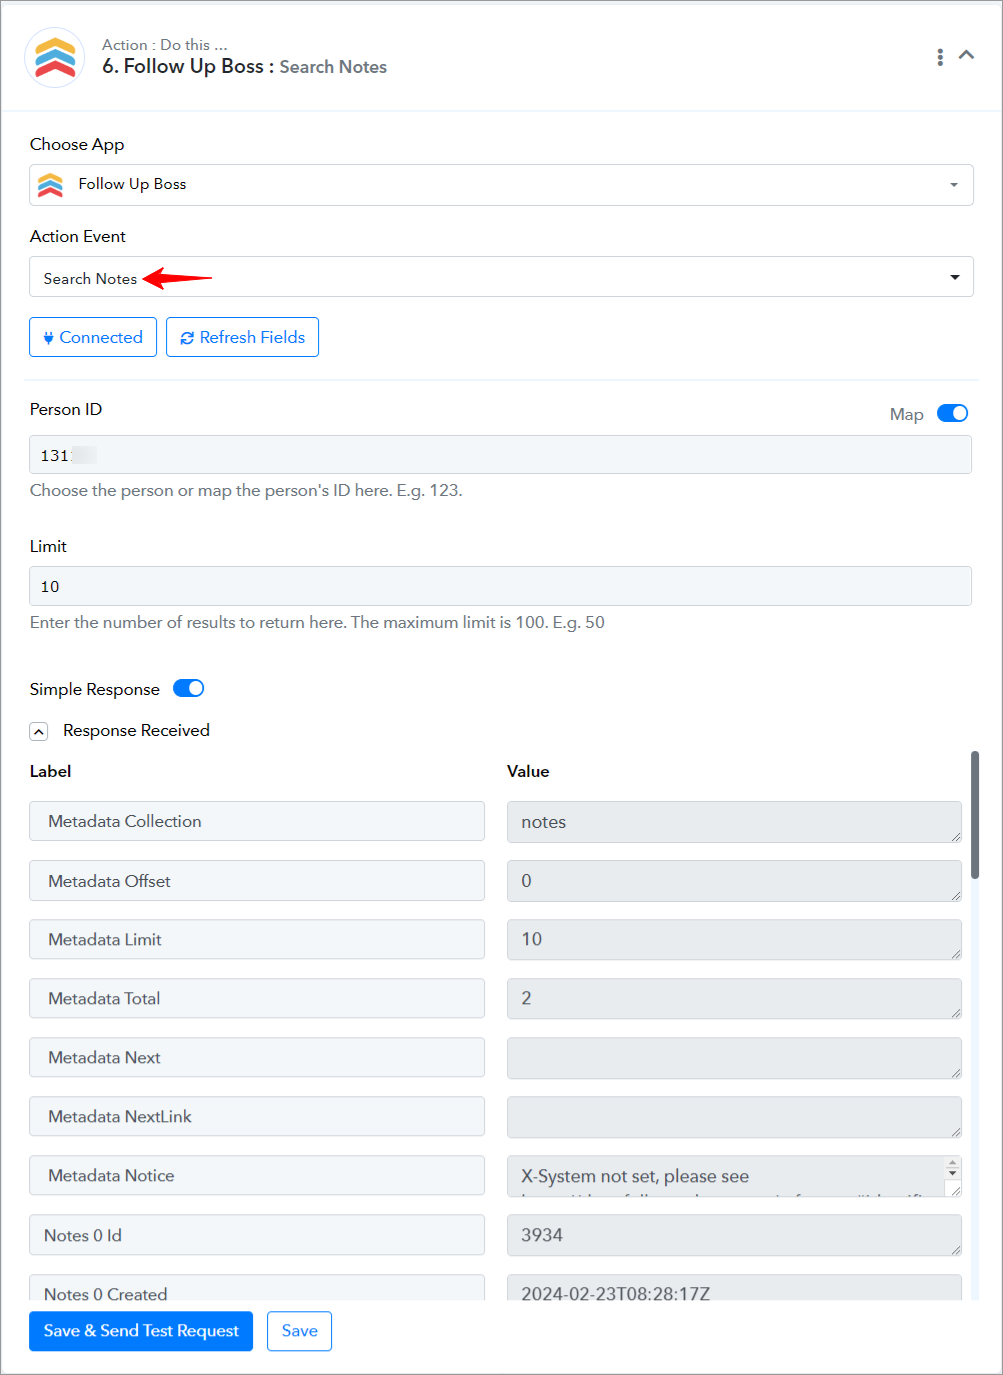Click the value field showing notes
This screenshot has height=1375, width=1003.
(x=734, y=822)
